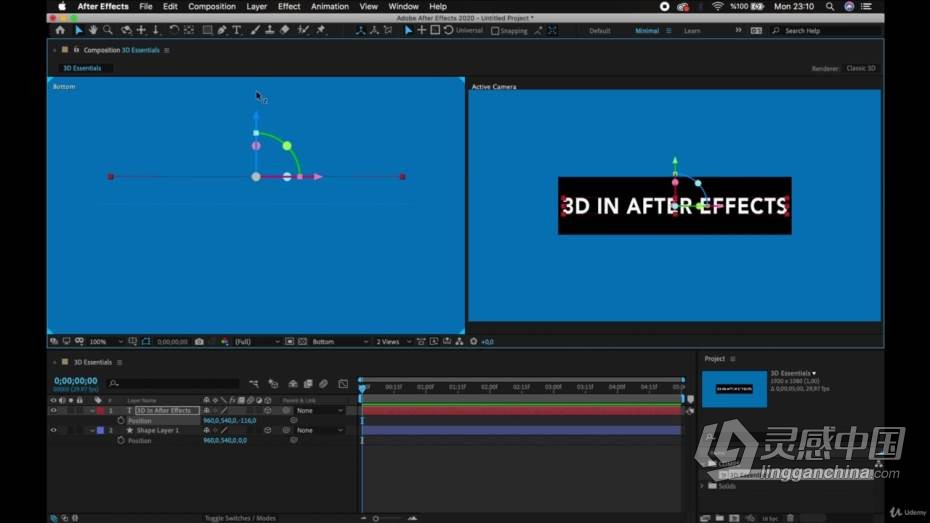This screenshot has height=523, width=930.
Task: Open the 2 Views layout dropdown
Action: (x=394, y=342)
